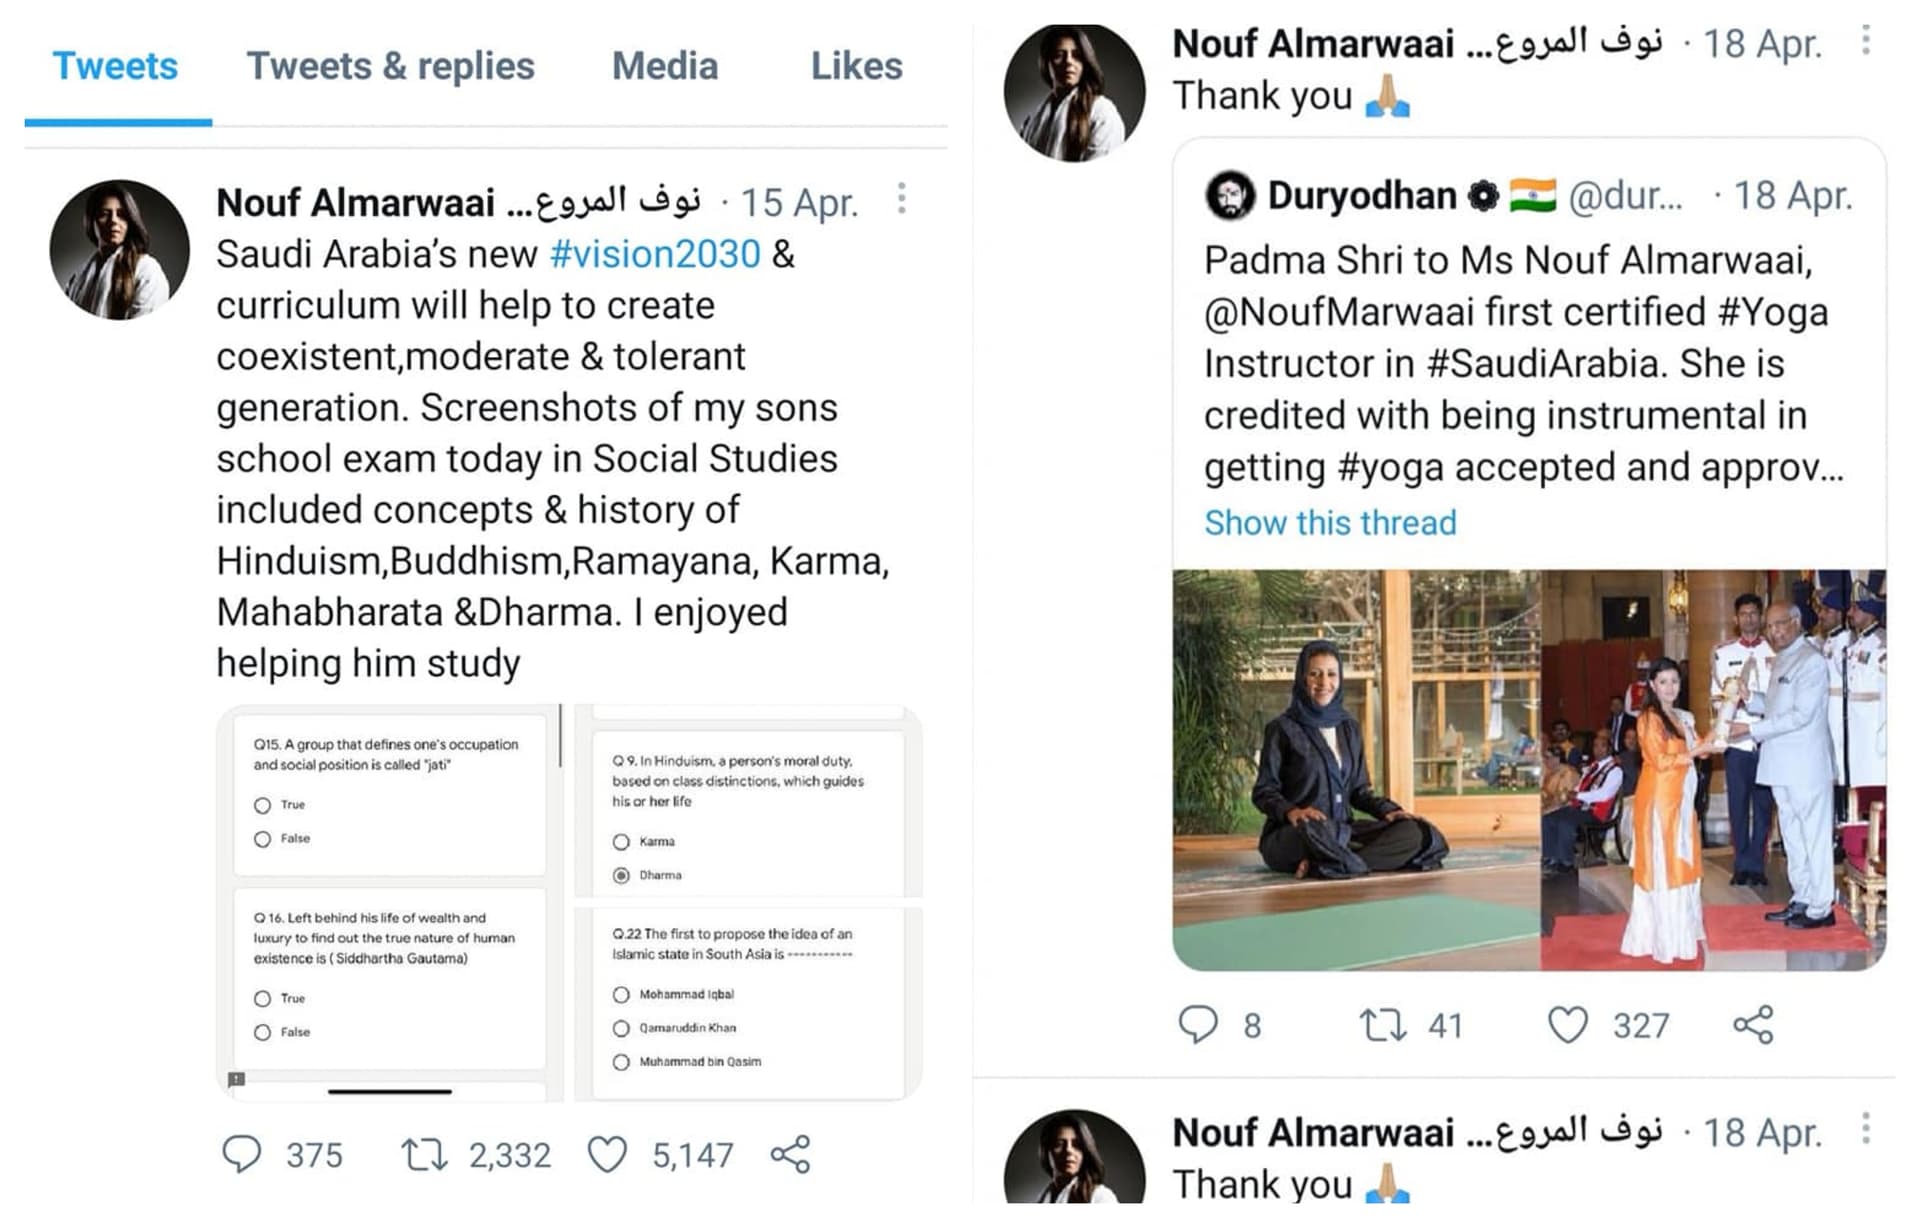The image size is (1920, 1228).
Task: Open more options on top 18 Apr. tweet
Action: (x=1866, y=40)
